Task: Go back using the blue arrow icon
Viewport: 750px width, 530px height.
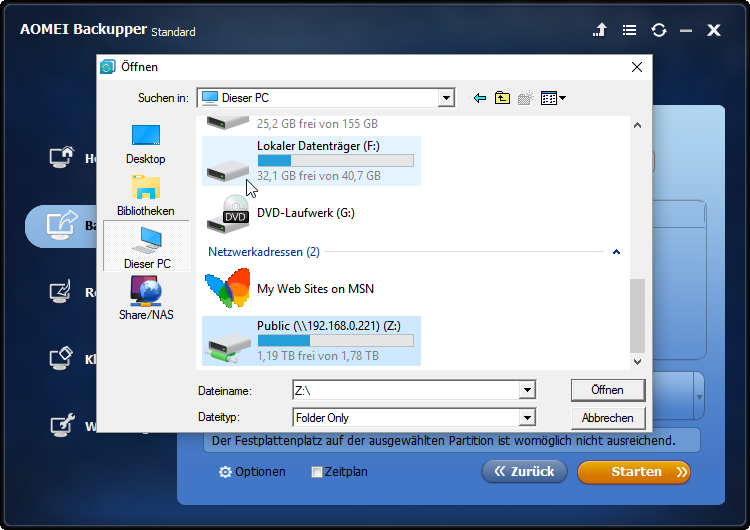Action: (480, 98)
